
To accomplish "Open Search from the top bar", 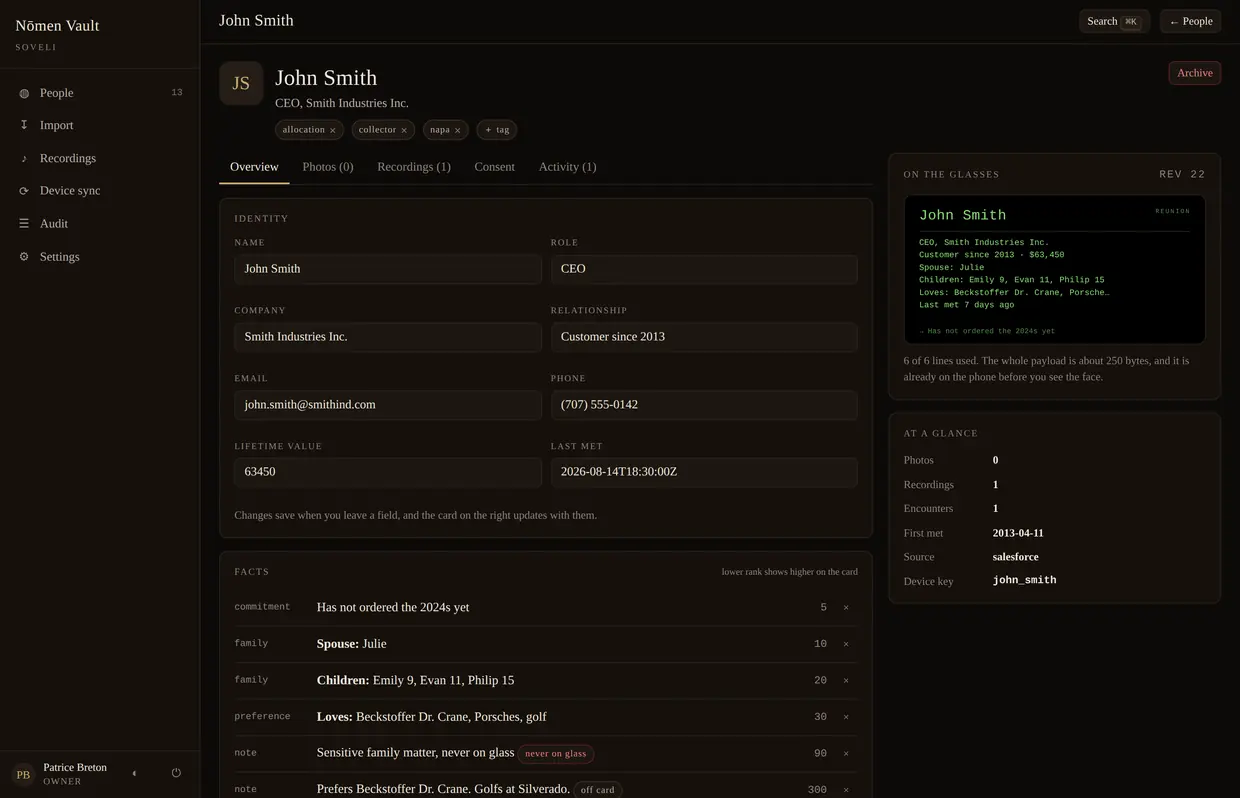I will (x=1114, y=21).
